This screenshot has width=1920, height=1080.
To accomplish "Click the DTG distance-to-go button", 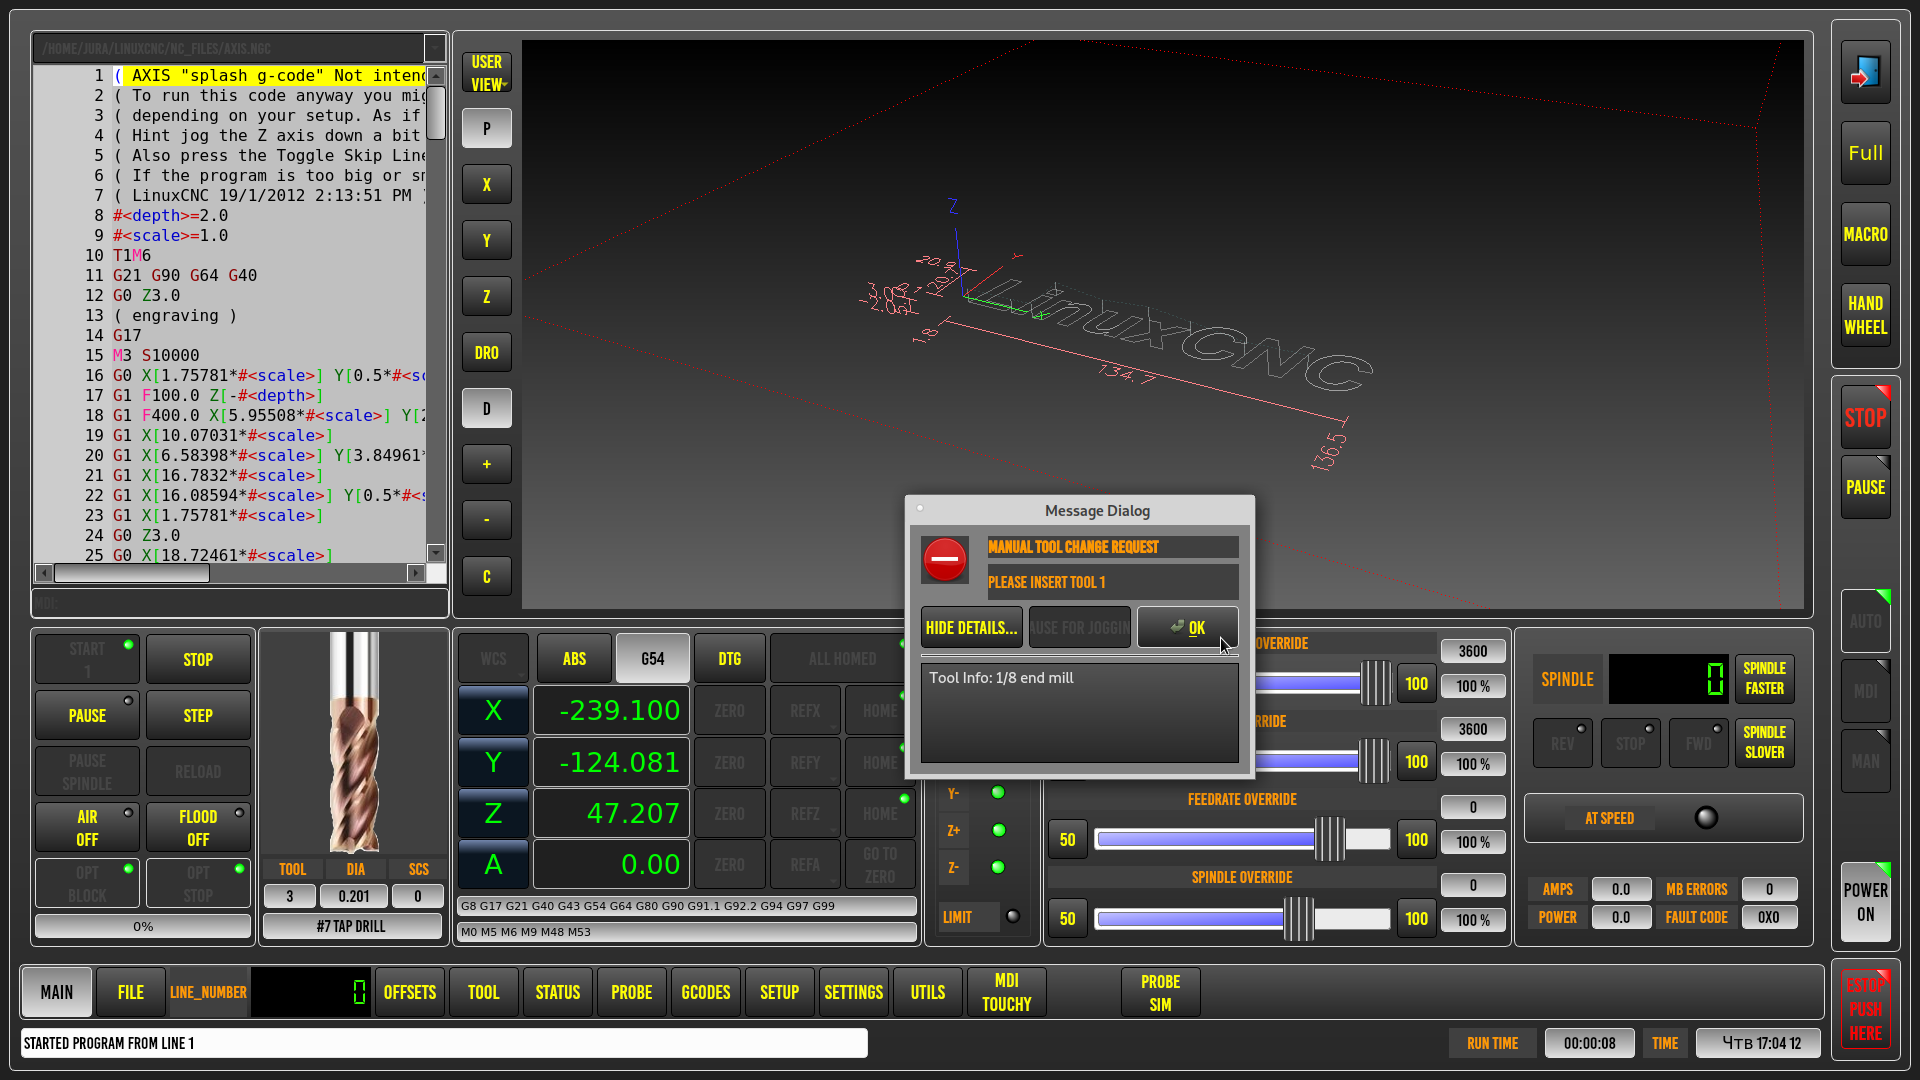I will pos(730,659).
